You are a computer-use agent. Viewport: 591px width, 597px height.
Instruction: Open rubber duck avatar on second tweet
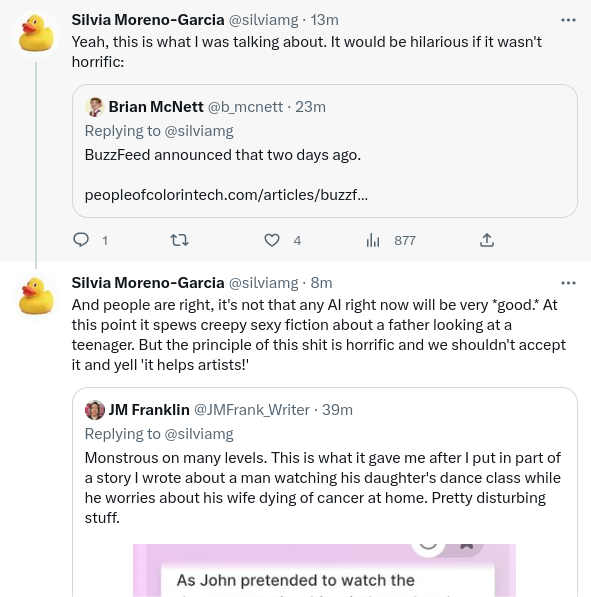pos(36,297)
